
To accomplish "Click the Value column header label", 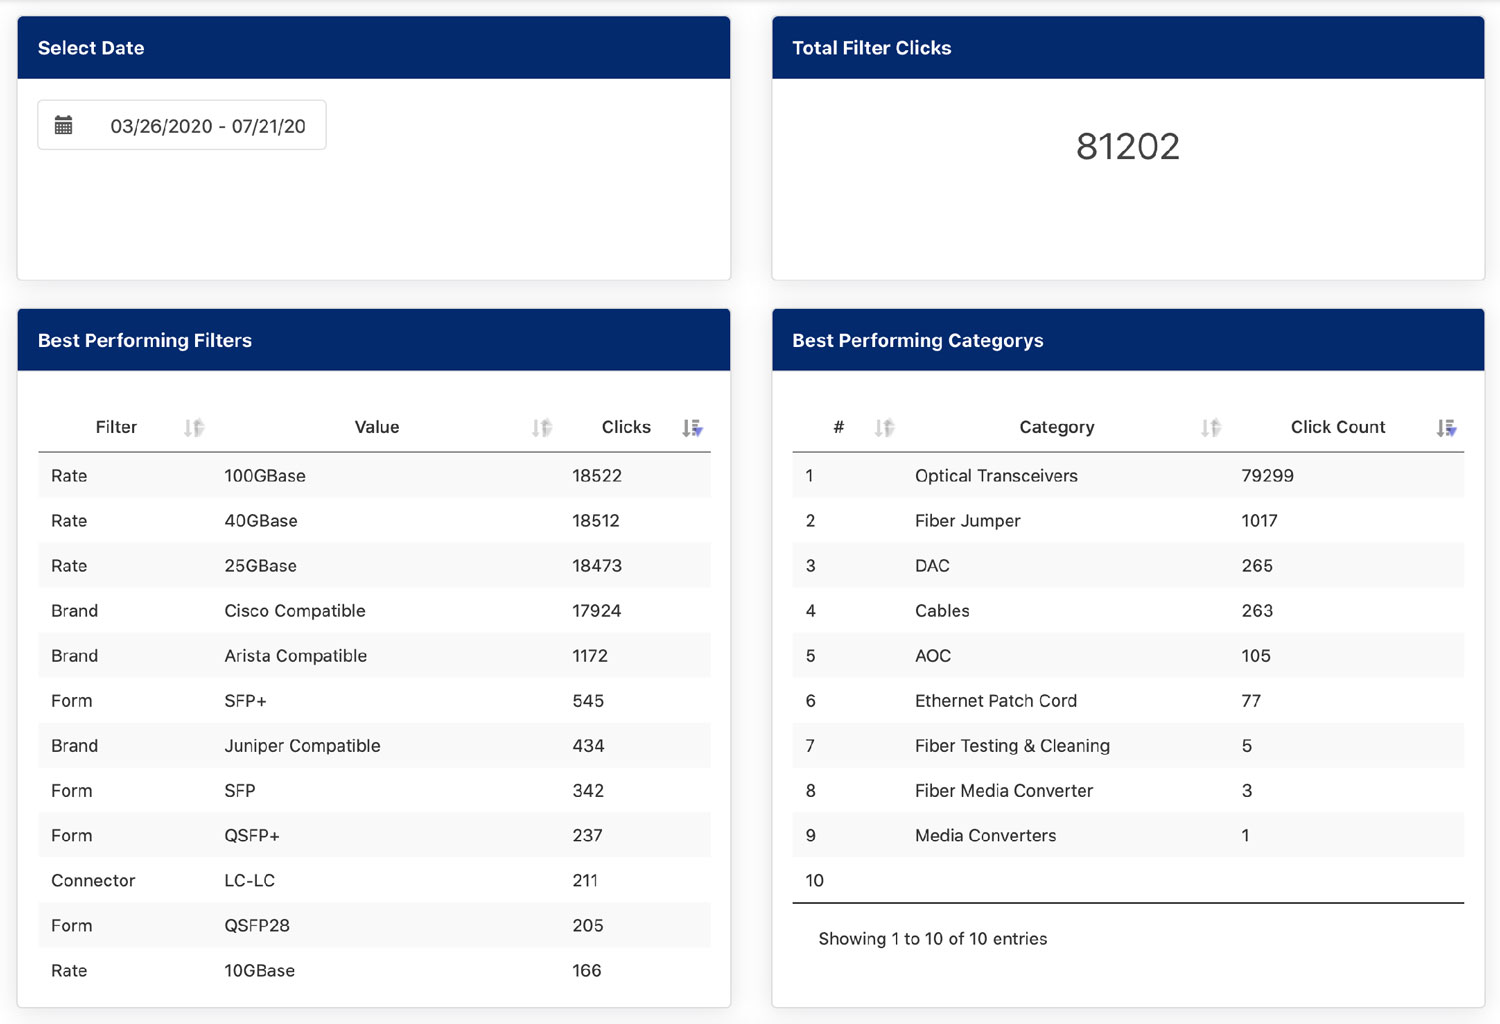I will (x=377, y=427).
